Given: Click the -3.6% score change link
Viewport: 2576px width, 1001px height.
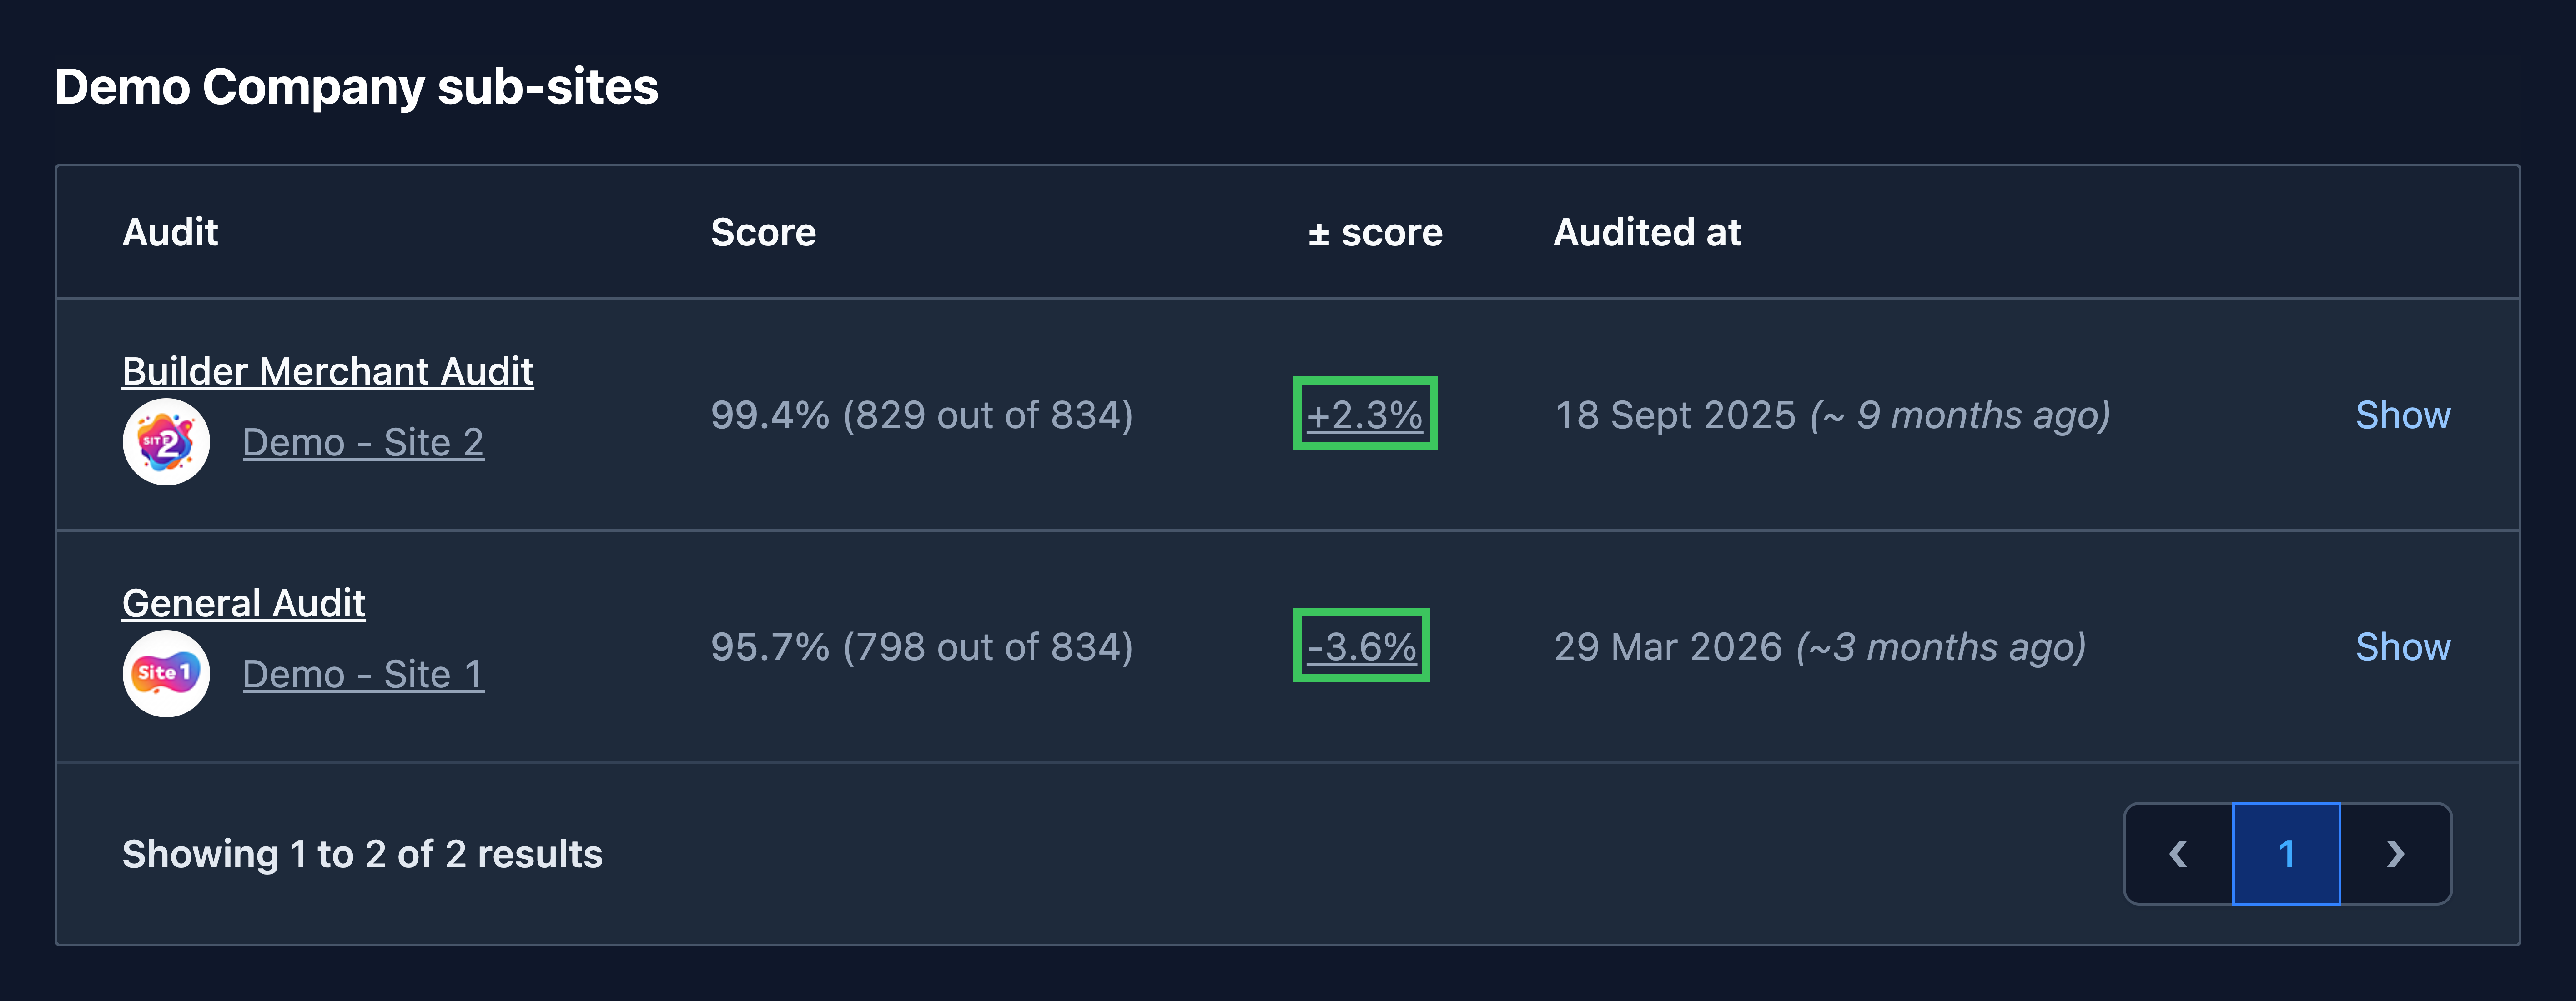Looking at the screenshot, I should [x=1362, y=647].
